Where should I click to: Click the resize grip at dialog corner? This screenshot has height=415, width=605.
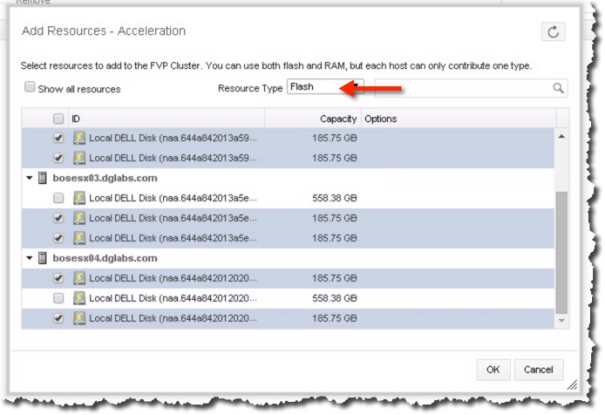(x=572, y=385)
